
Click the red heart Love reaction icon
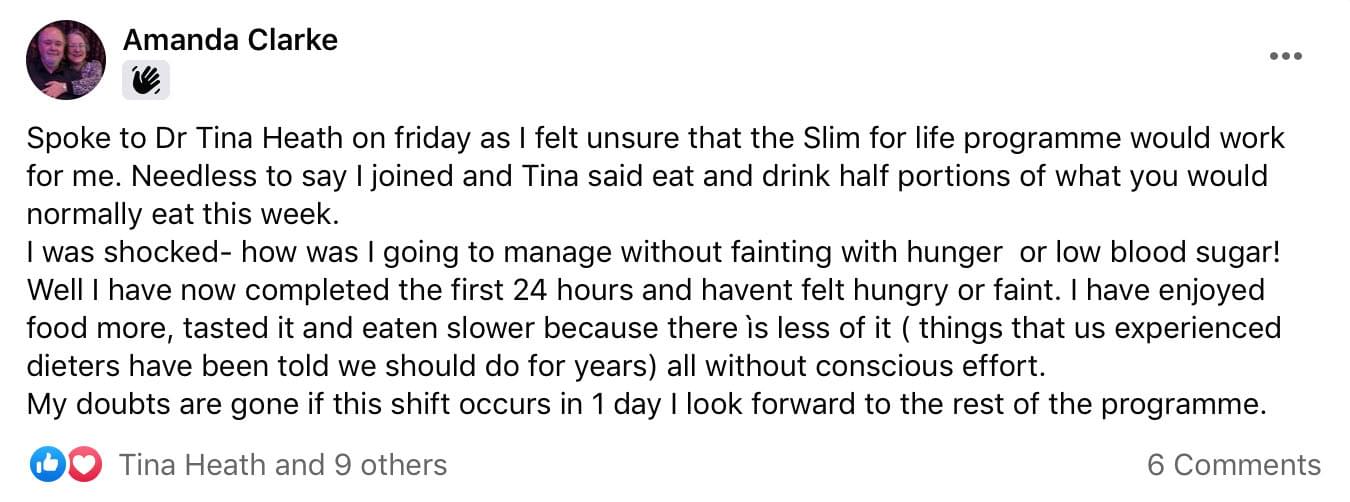point(85,464)
